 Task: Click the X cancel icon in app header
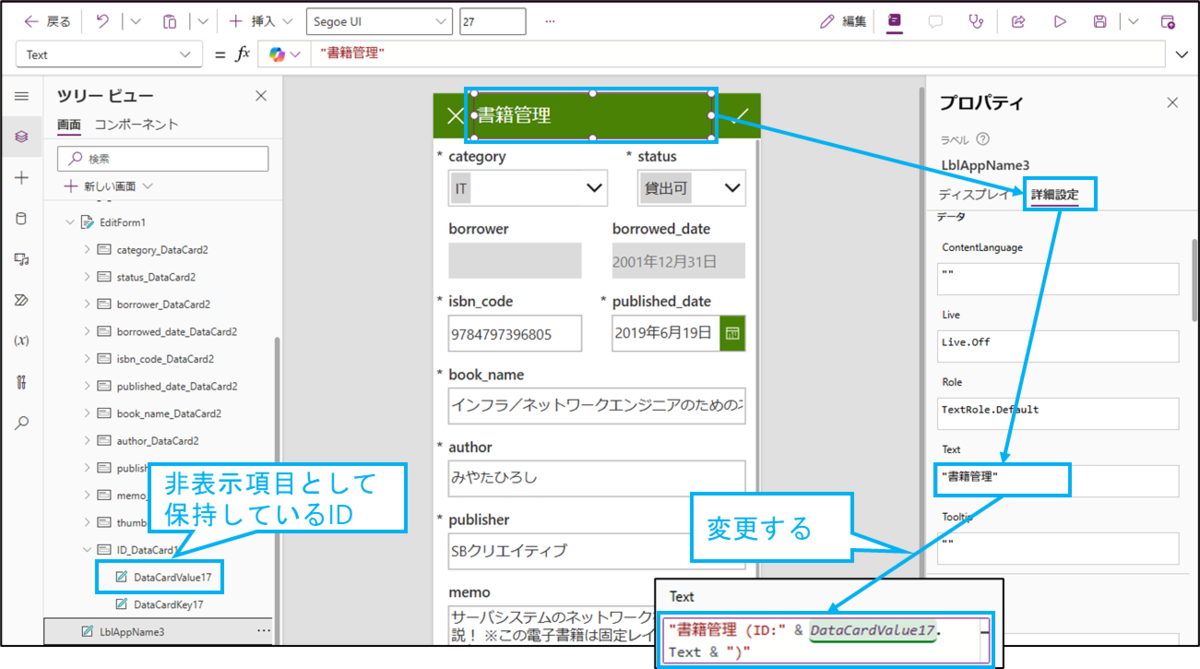[454, 116]
